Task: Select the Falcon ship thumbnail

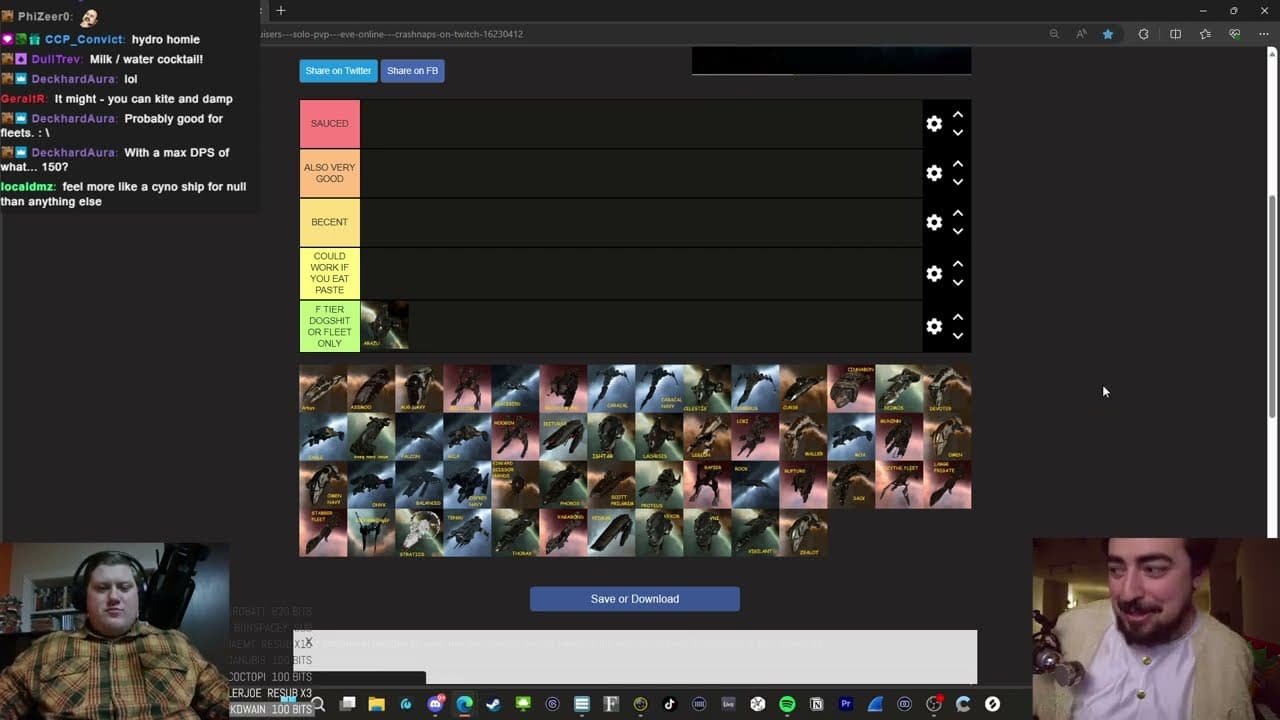Action: 420,437
